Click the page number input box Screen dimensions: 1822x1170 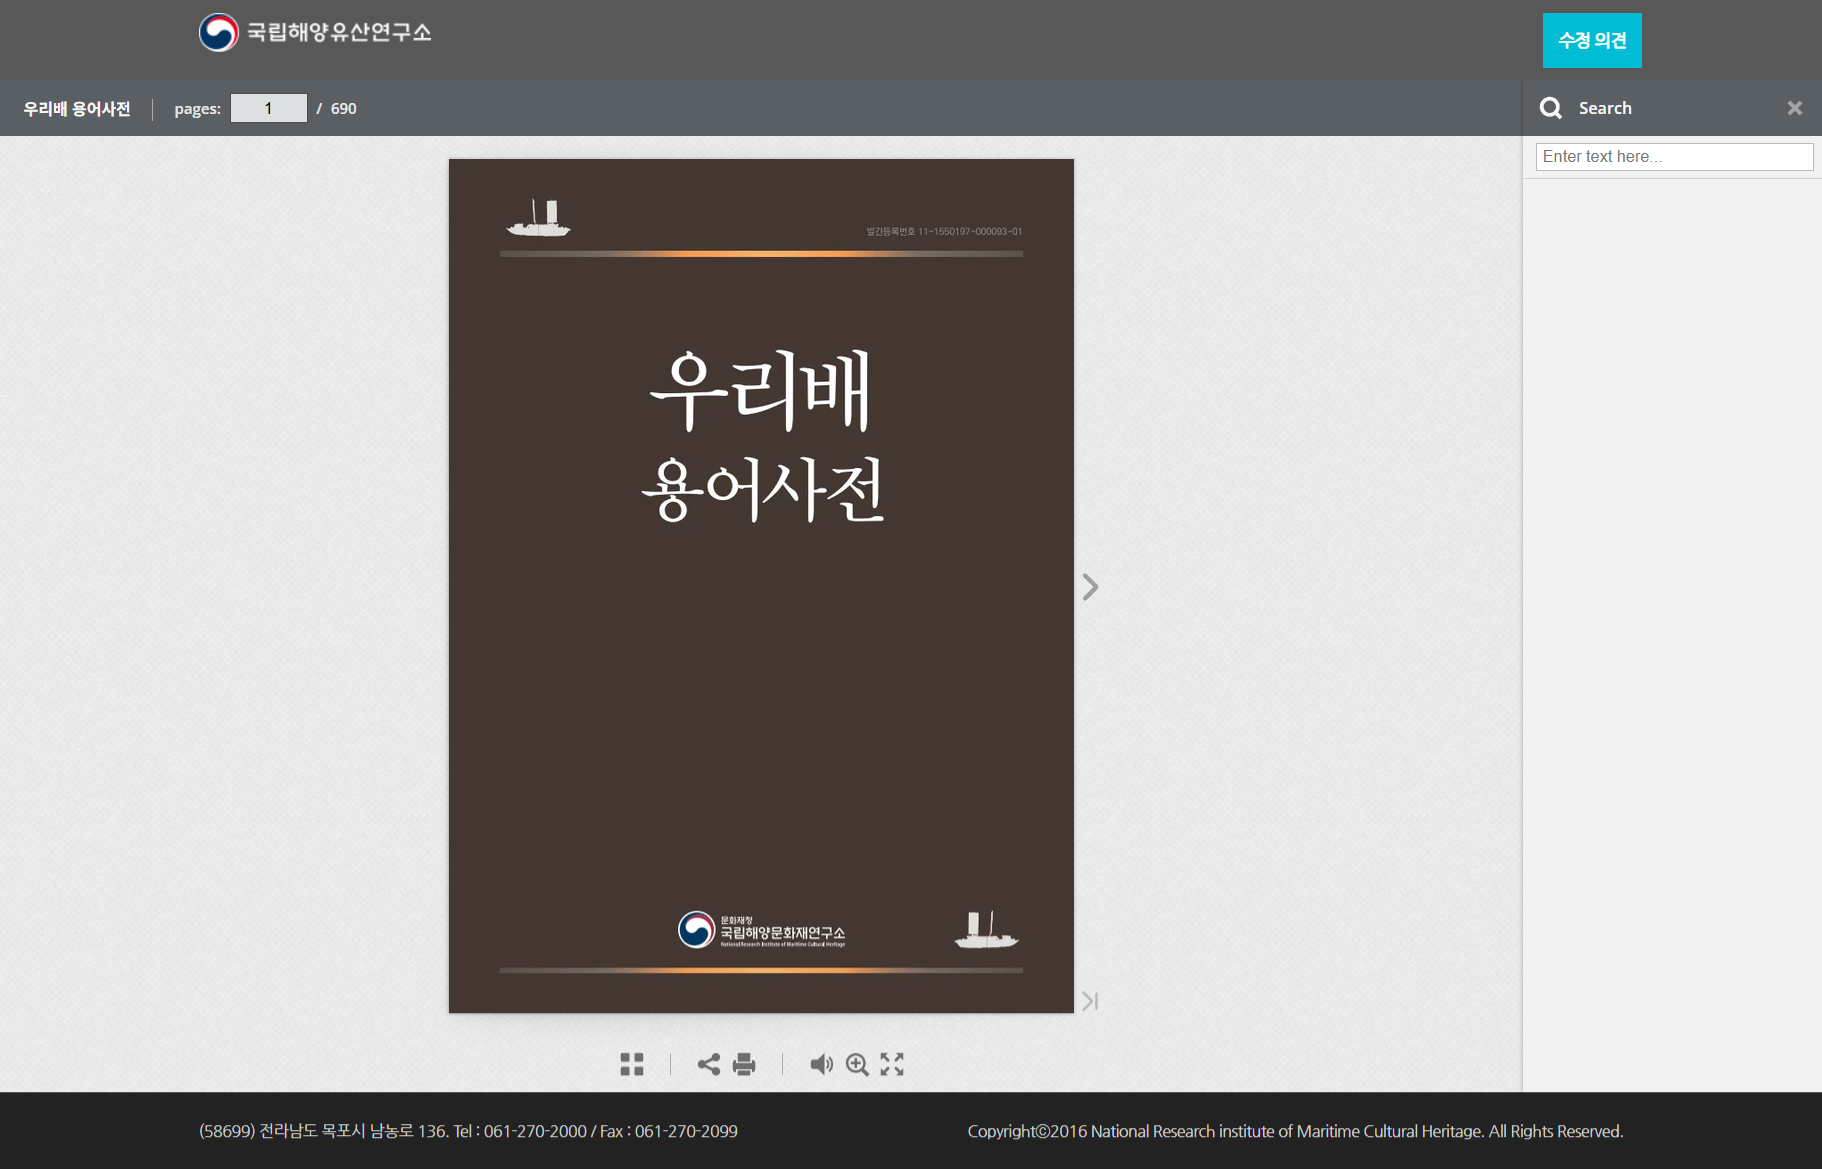(x=268, y=108)
